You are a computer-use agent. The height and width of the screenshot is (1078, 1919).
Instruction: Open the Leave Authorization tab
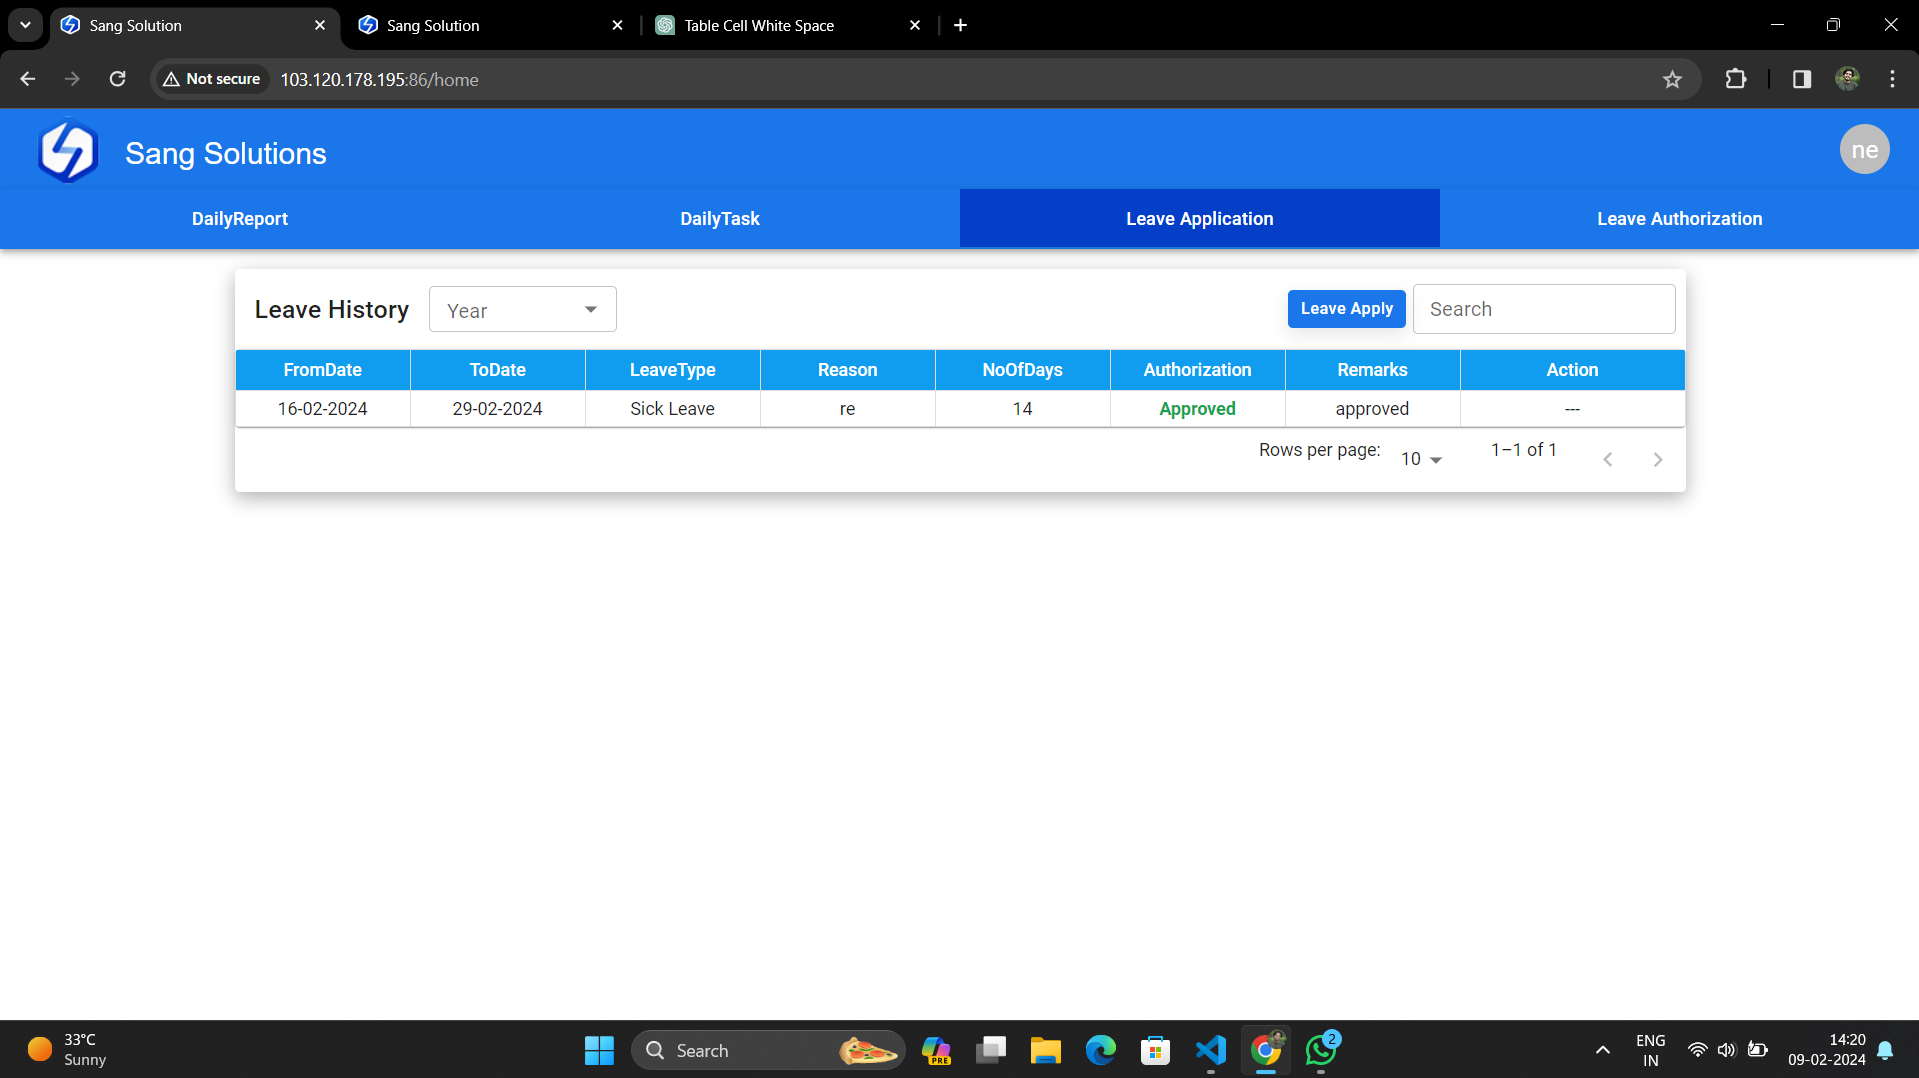tap(1679, 219)
